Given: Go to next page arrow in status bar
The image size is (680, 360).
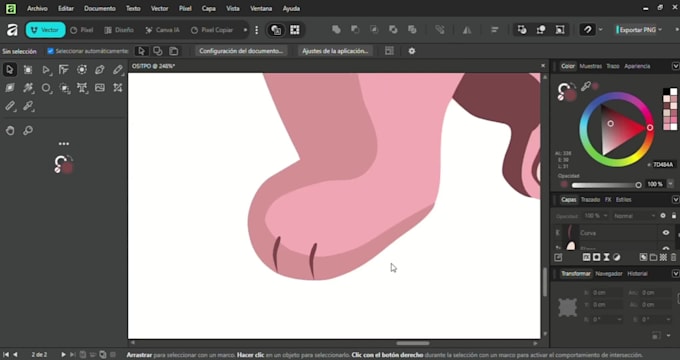Looking at the screenshot, I should click(x=63, y=355).
